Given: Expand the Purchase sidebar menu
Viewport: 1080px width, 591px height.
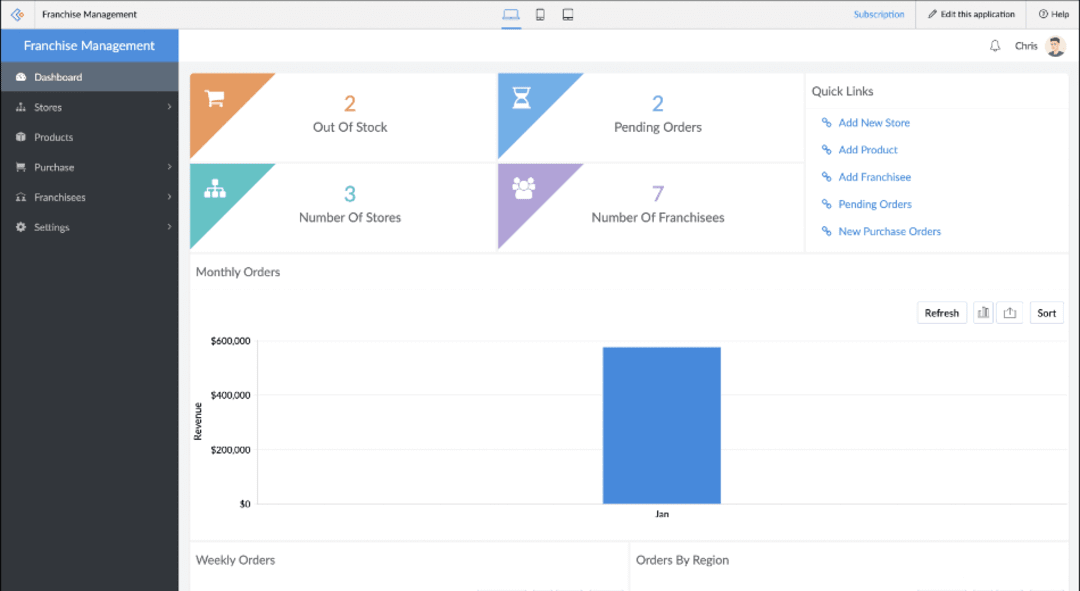Looking at the screenshot, I should click(170, 167).
